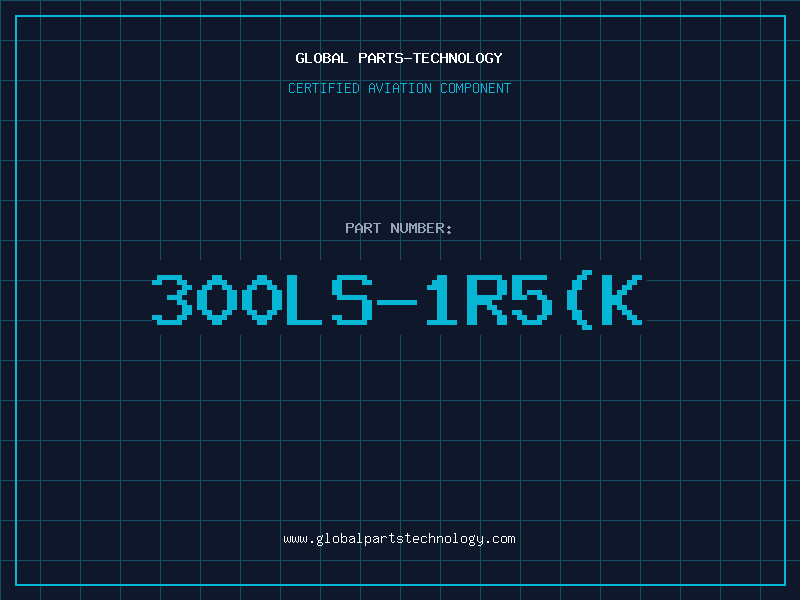This screenshot has width=800, height=600.
Task: Click the PART NUMBER: label
Action: [399, 228]
